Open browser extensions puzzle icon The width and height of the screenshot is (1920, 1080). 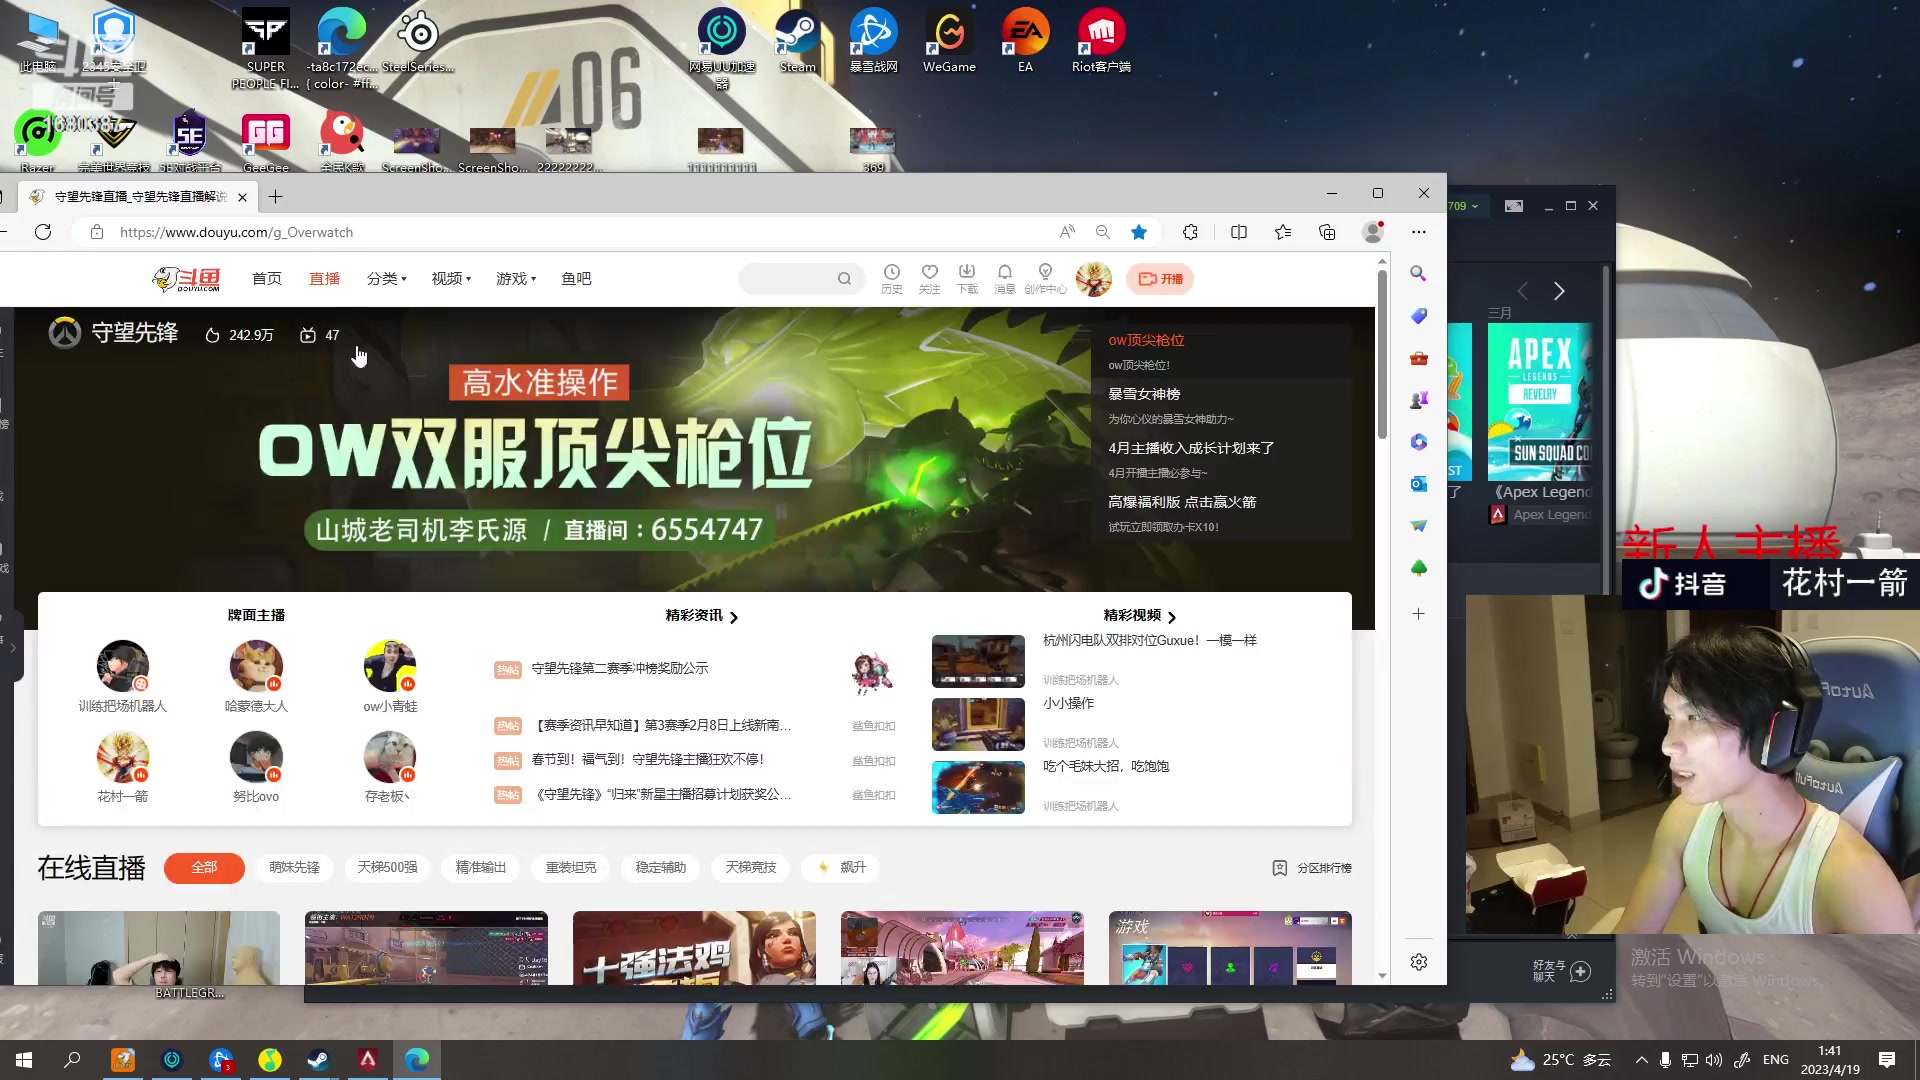point(1190,232)
